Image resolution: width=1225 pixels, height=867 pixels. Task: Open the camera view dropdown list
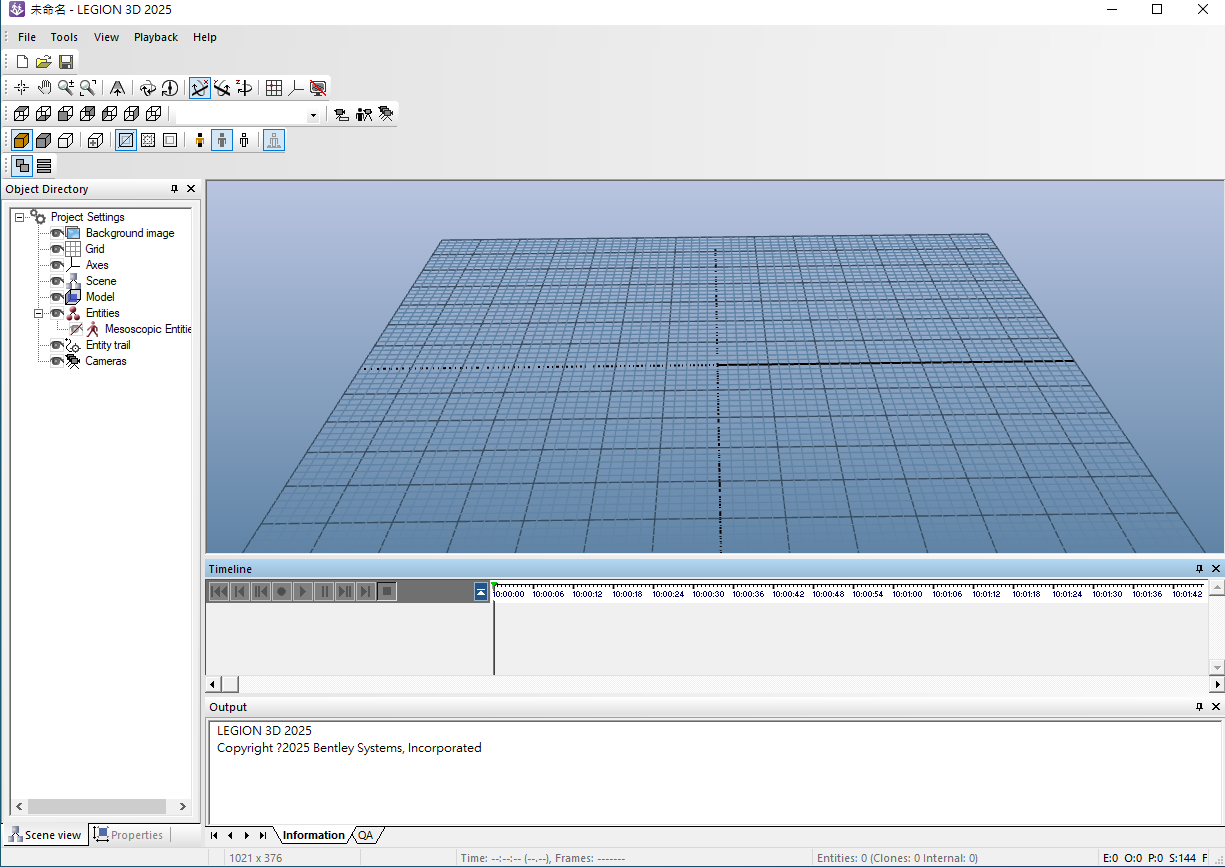(x=313, y=115)
